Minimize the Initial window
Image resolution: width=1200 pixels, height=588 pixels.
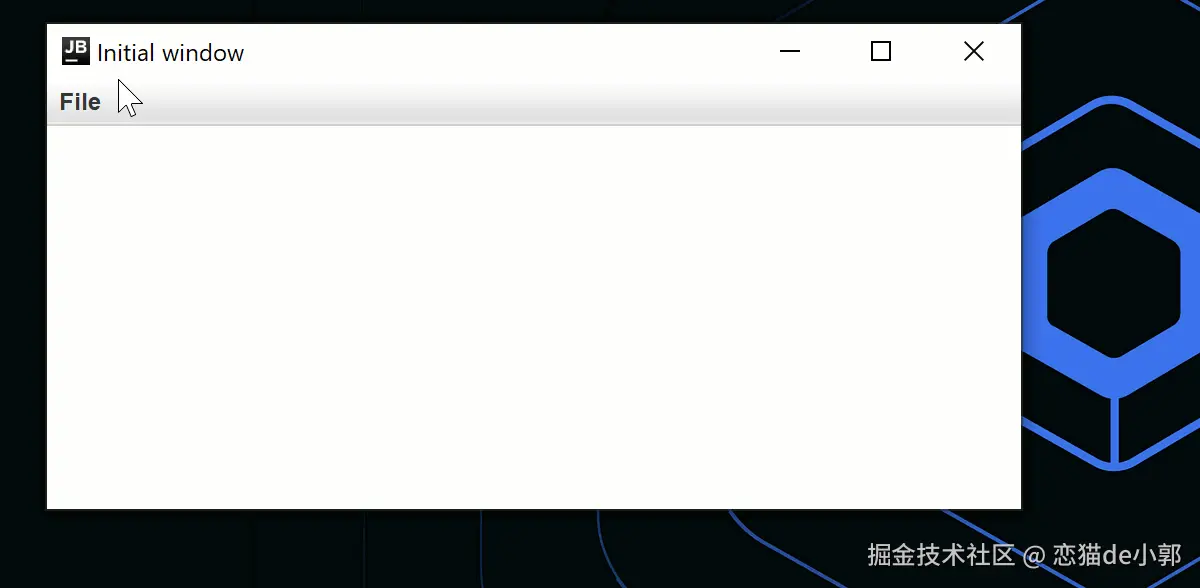(x=790, y=51)
